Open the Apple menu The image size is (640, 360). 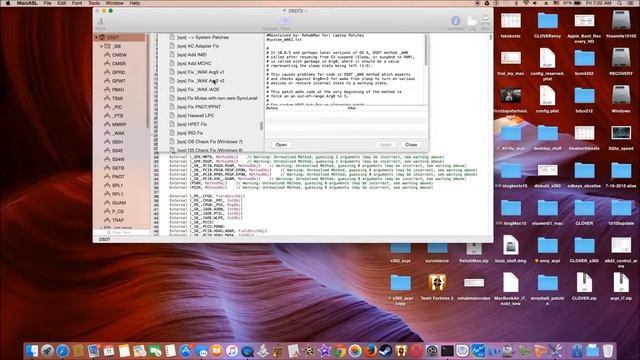[x=7, y=3]
